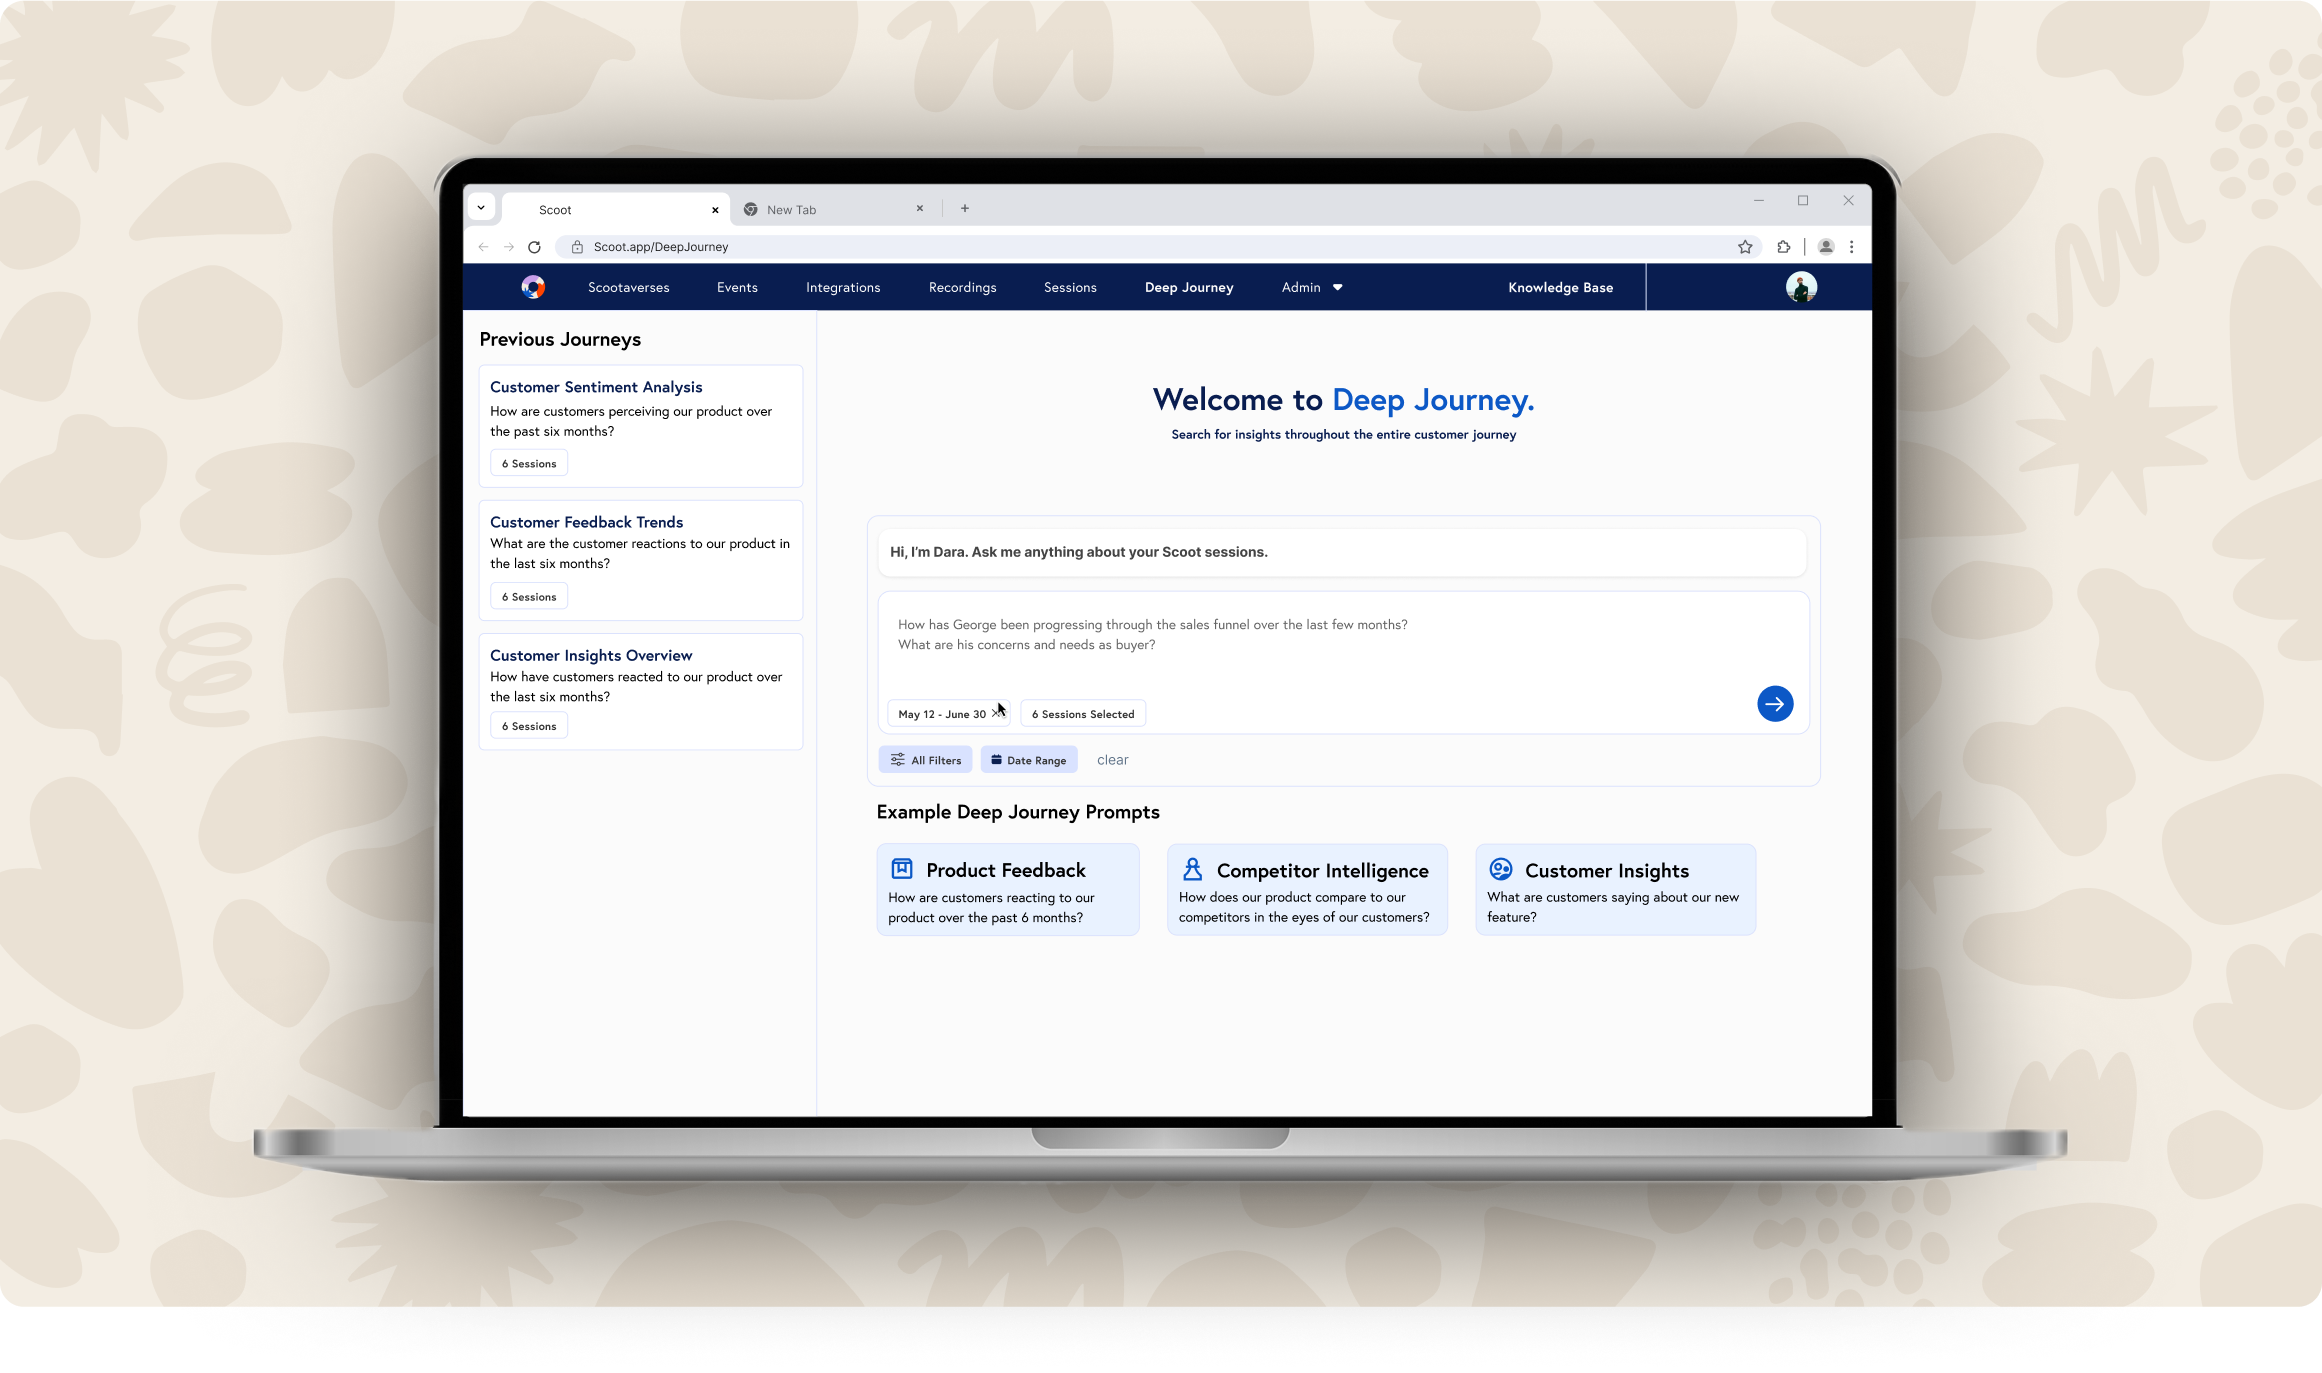The height and width of the screenshot is (1373, 2322).
Task: Click the Scoot logo icon
Action: tap(533, 287)
